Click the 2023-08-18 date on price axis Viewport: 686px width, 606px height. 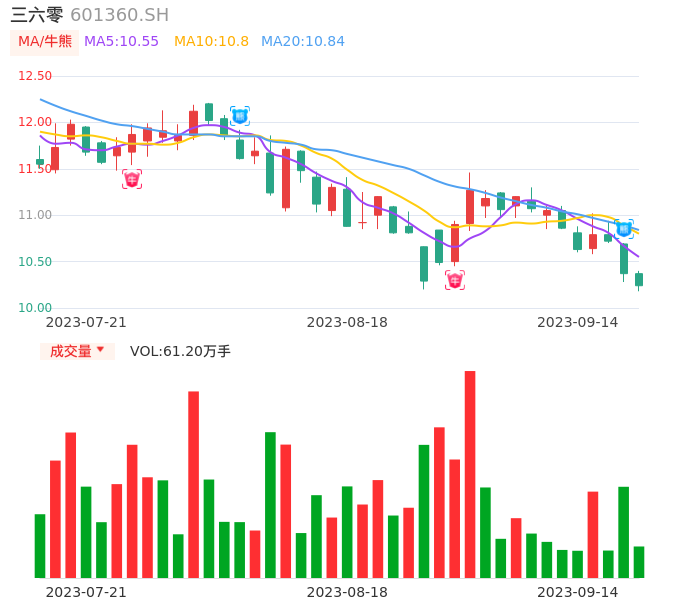(x=347, y=322)
